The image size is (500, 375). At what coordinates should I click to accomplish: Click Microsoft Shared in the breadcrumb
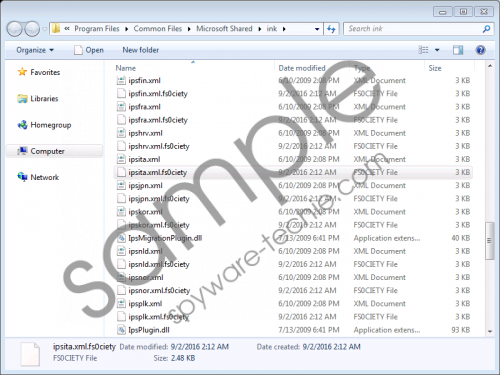click(x=224, y=29)
